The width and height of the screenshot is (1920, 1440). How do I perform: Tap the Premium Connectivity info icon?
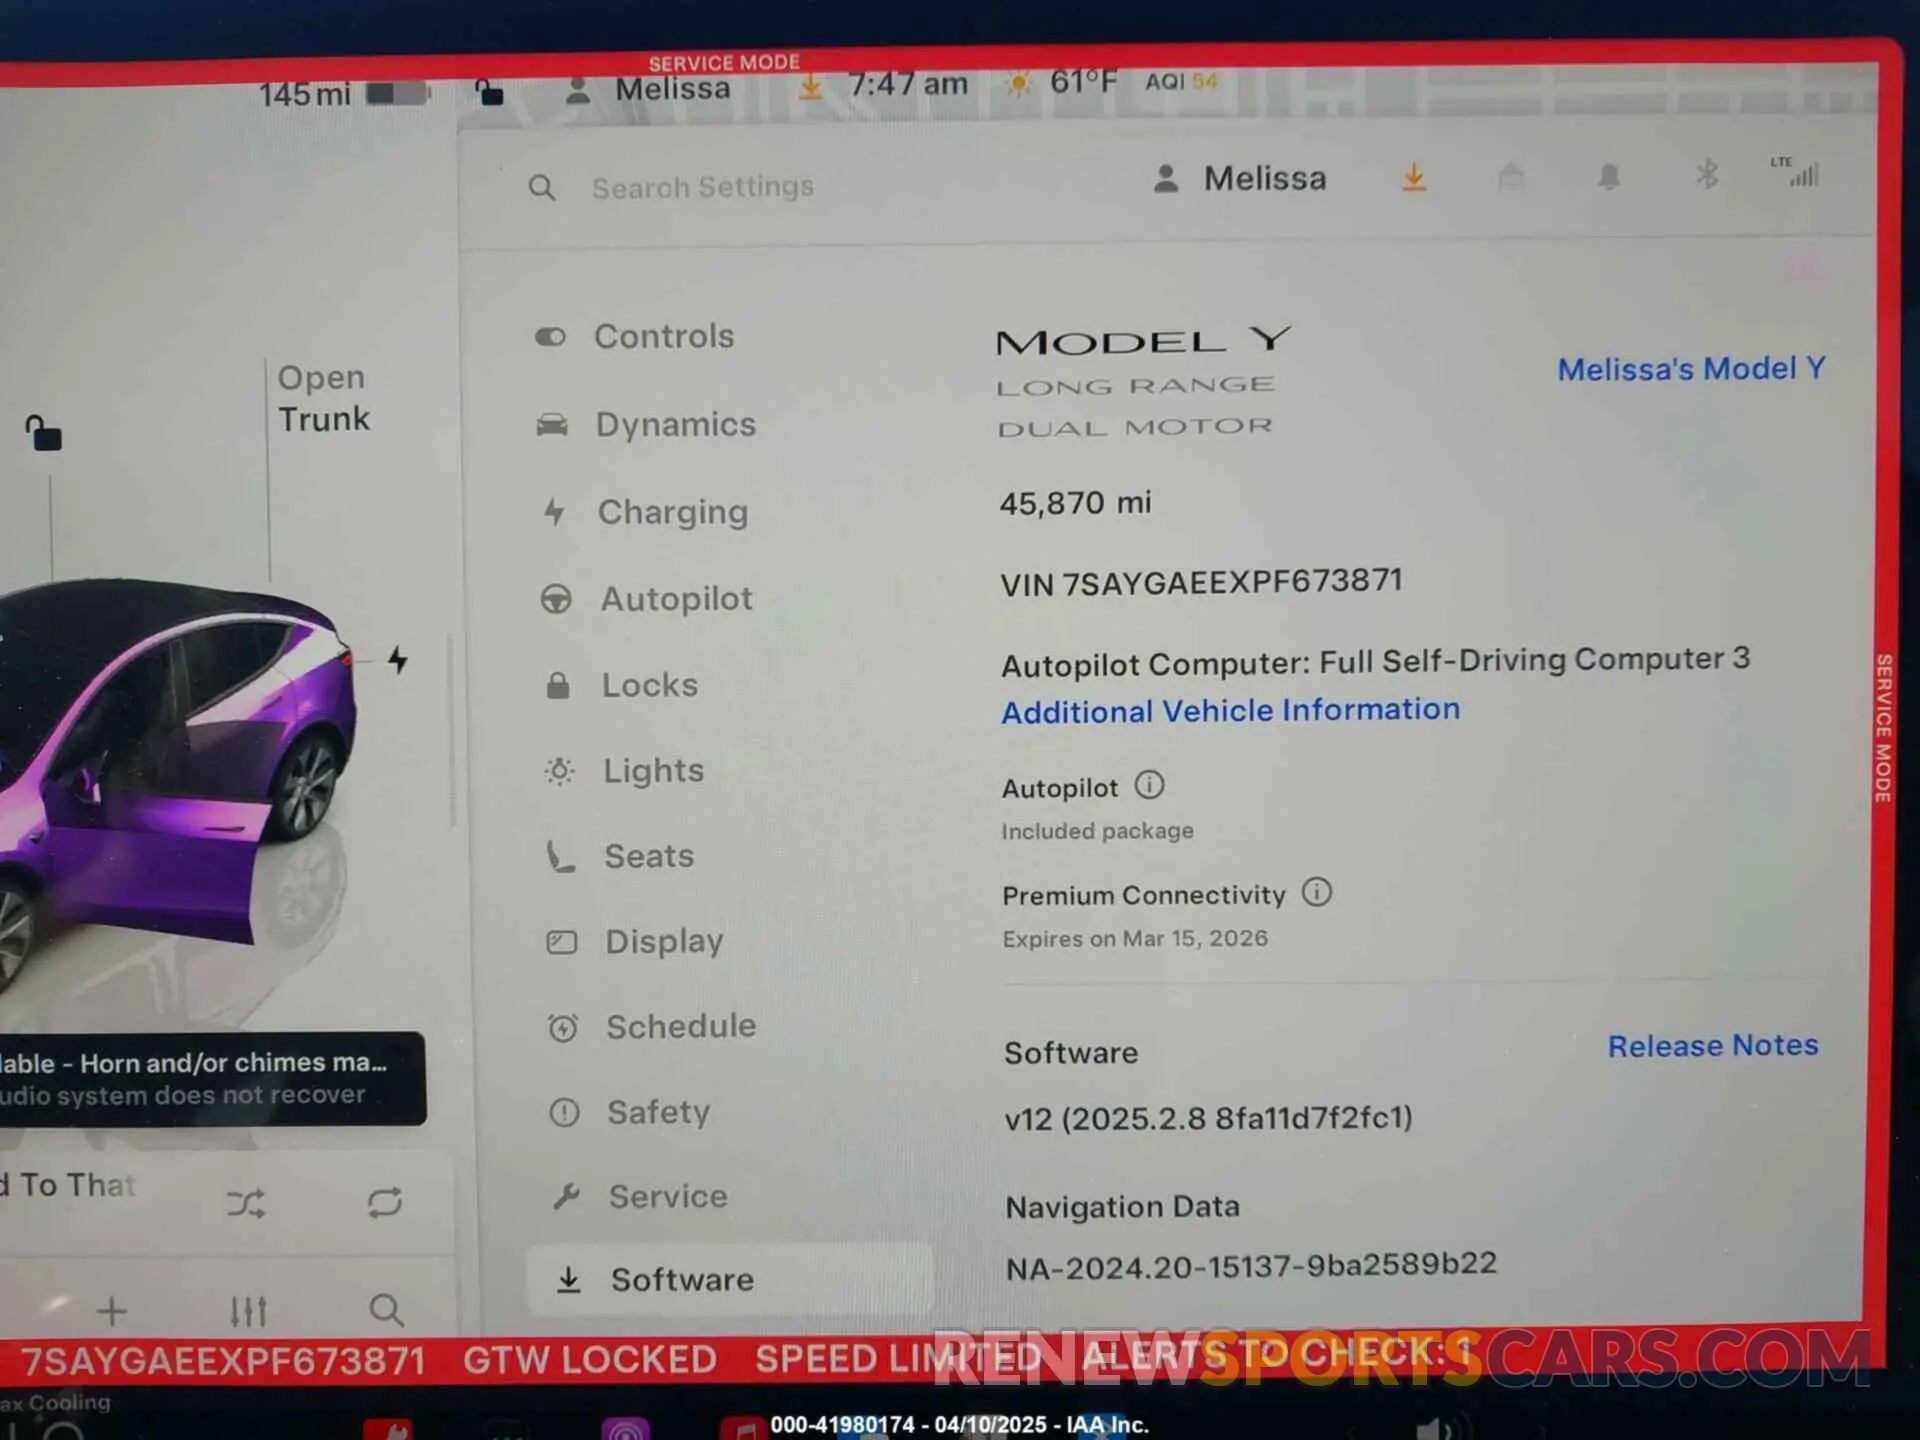tap(1316, 892)
